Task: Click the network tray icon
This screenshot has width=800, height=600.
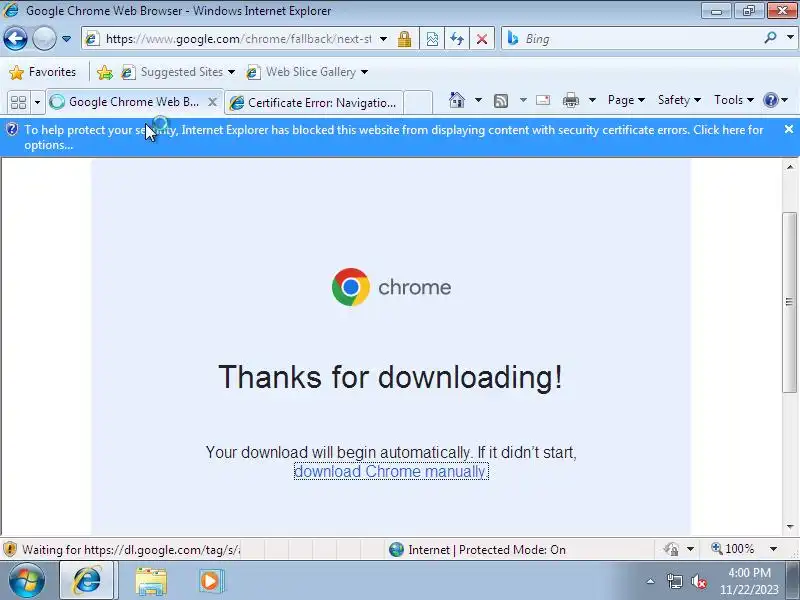Action: point(674,581)
